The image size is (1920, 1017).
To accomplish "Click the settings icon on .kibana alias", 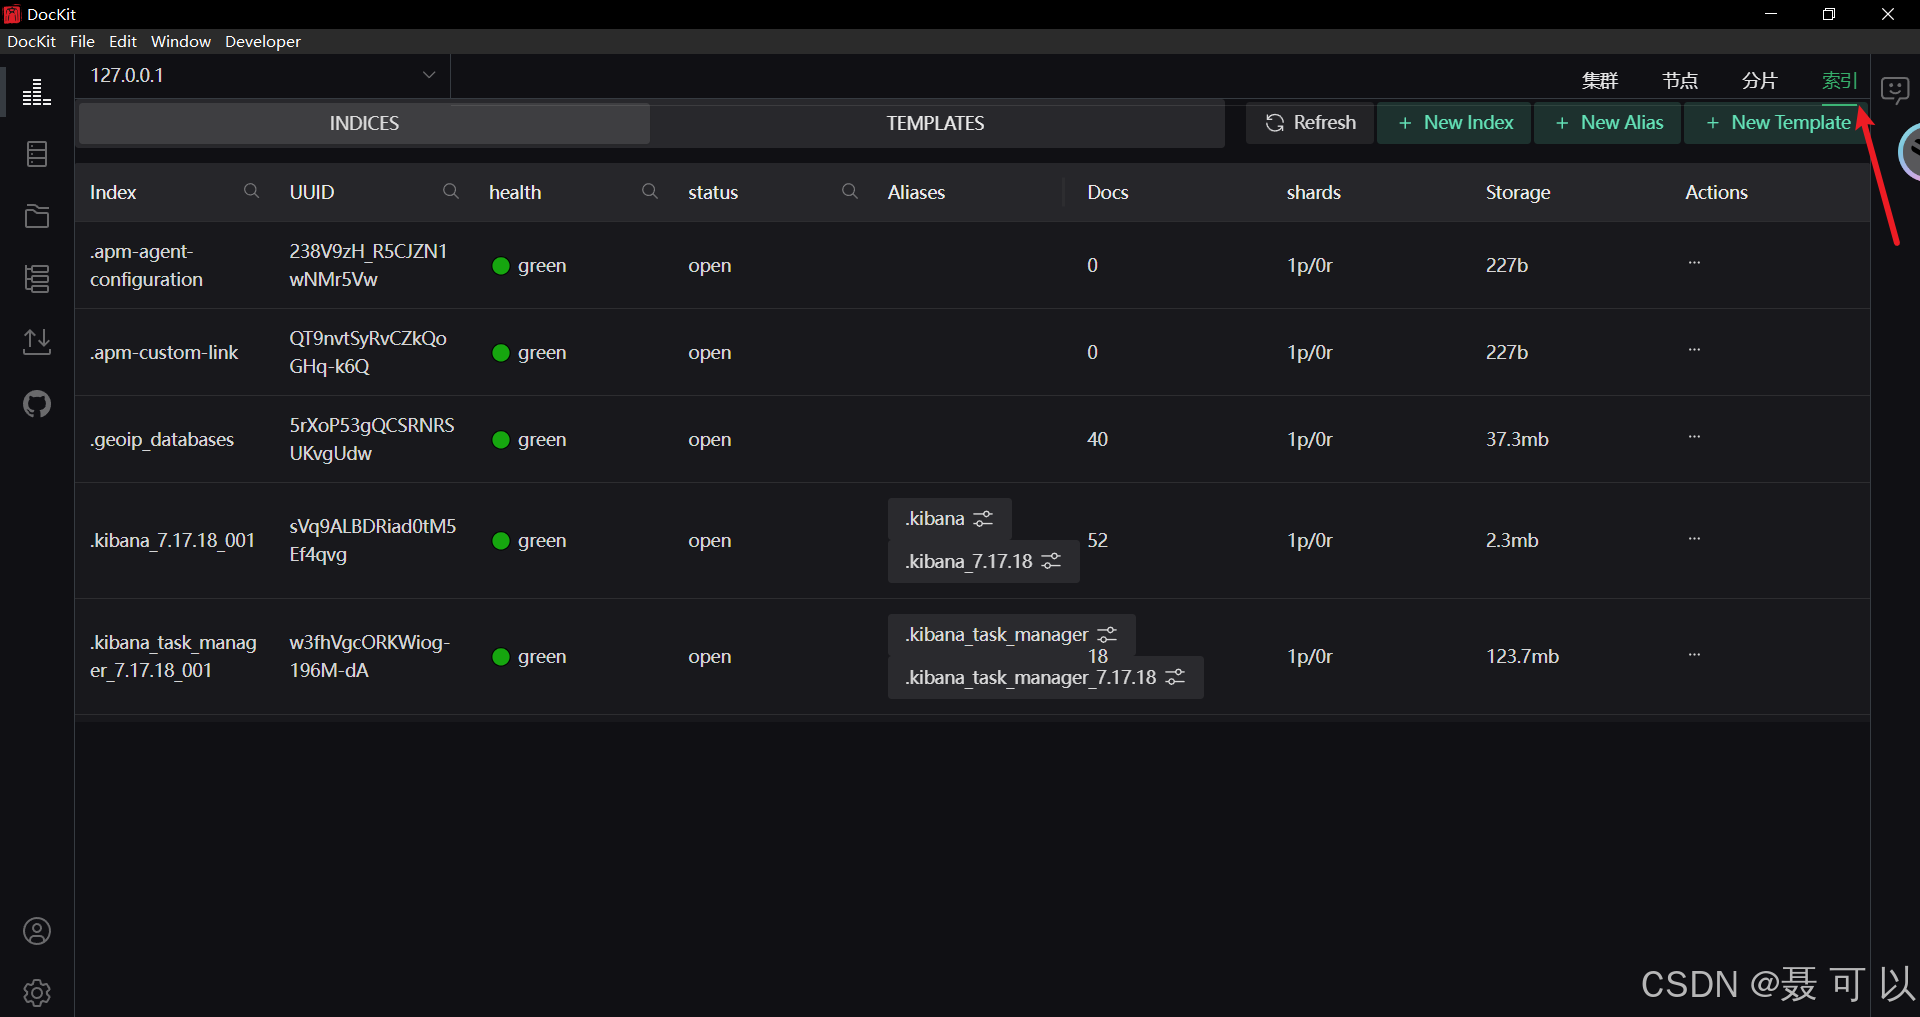I will pos(984,519).
